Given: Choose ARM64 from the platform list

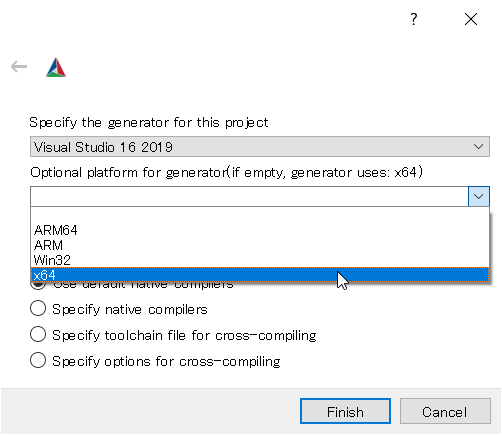Looking at the screenshot, I should click(x=260, y=230).
